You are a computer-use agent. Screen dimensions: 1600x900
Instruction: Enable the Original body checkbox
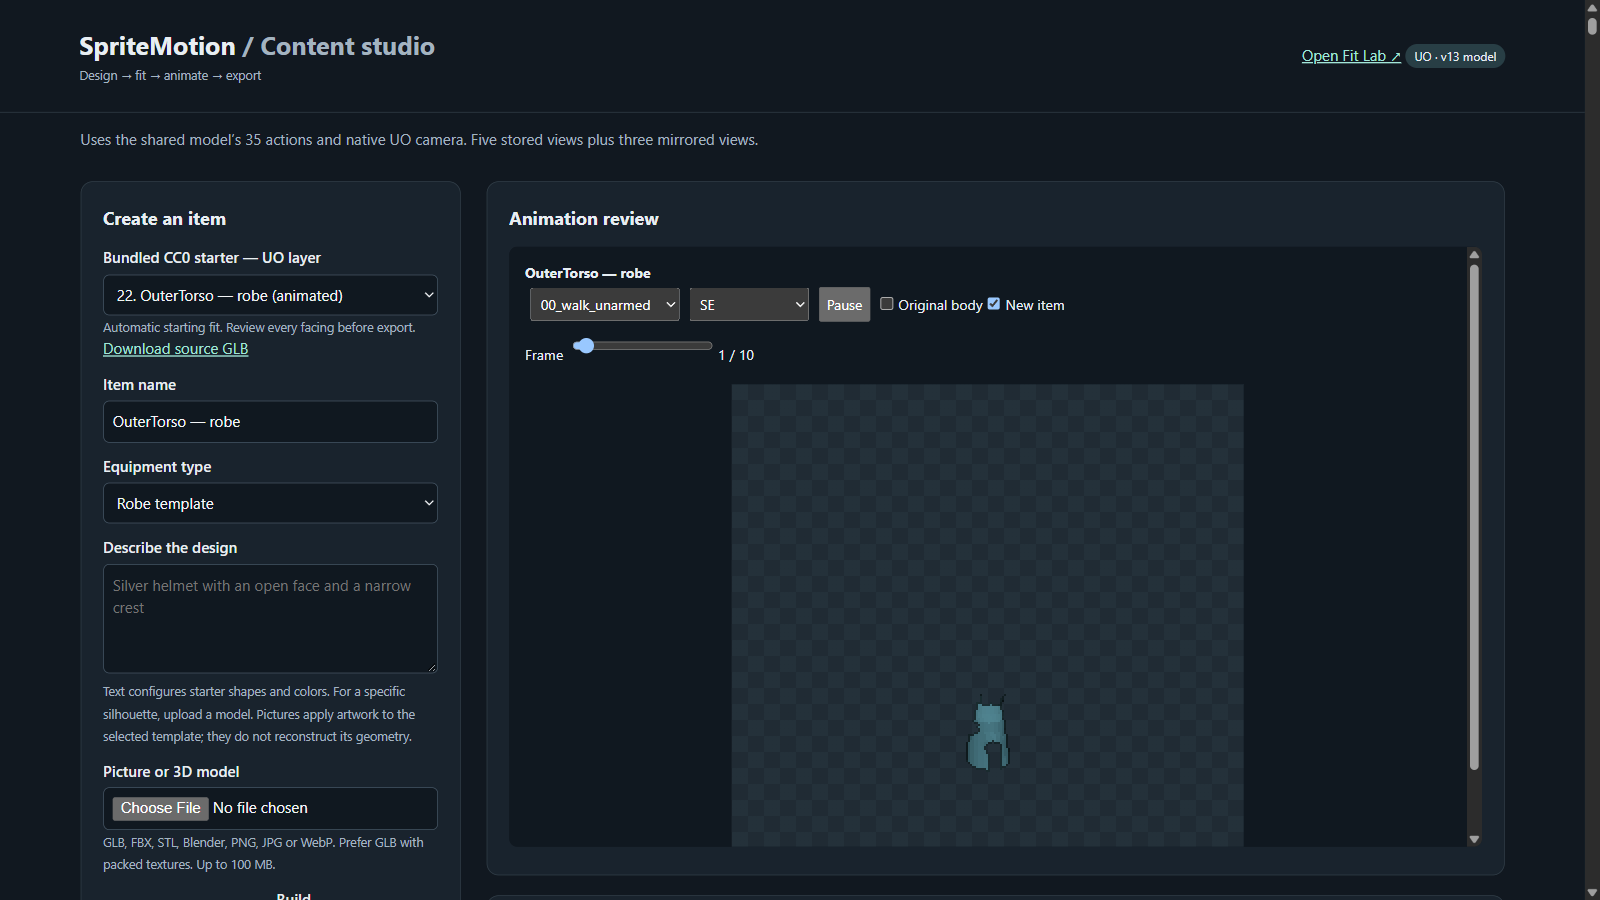coord(887,304)
